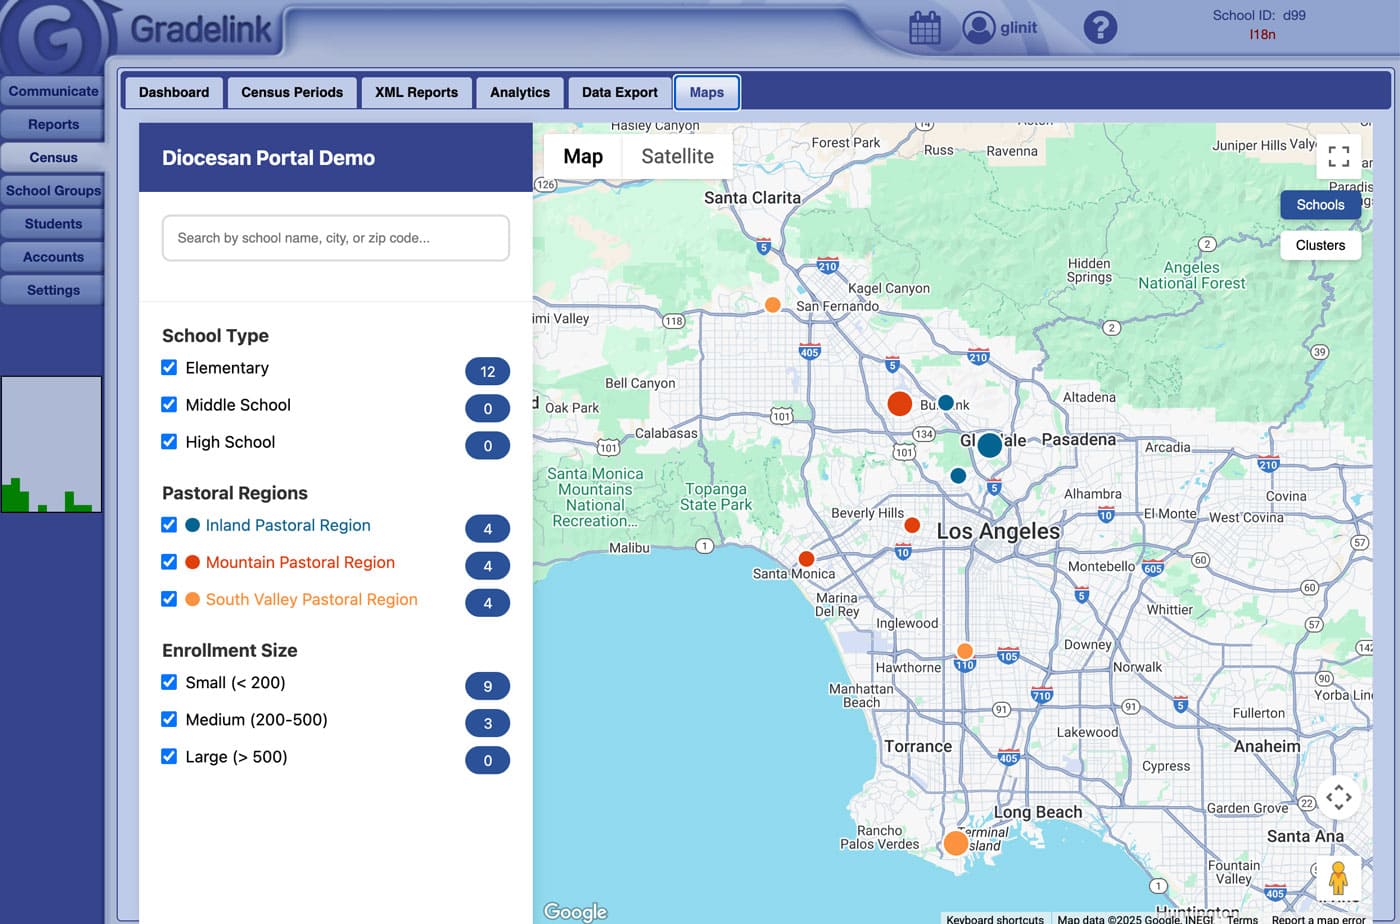
Task: Select the large red marker near Burbank
Action: point(899,404)
